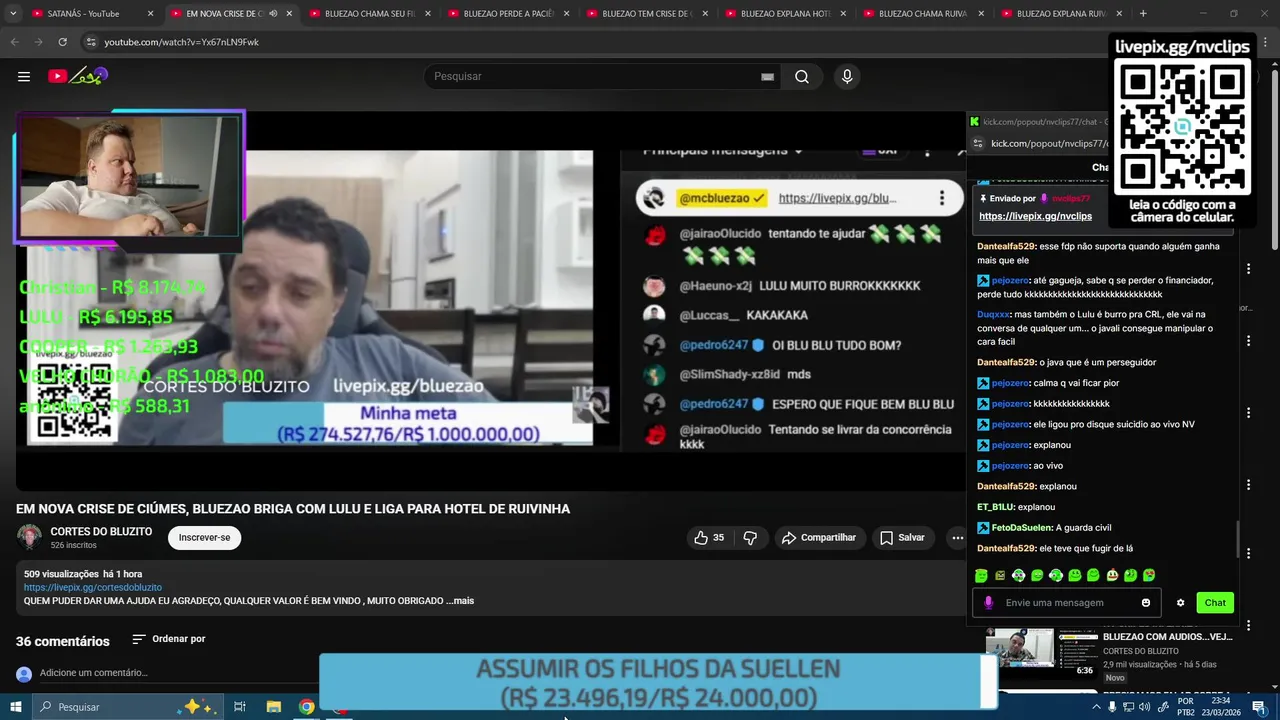Screen dimensions: 1280x720
Task: Reload the page in browser toolbar
Action: click(62, 42)
